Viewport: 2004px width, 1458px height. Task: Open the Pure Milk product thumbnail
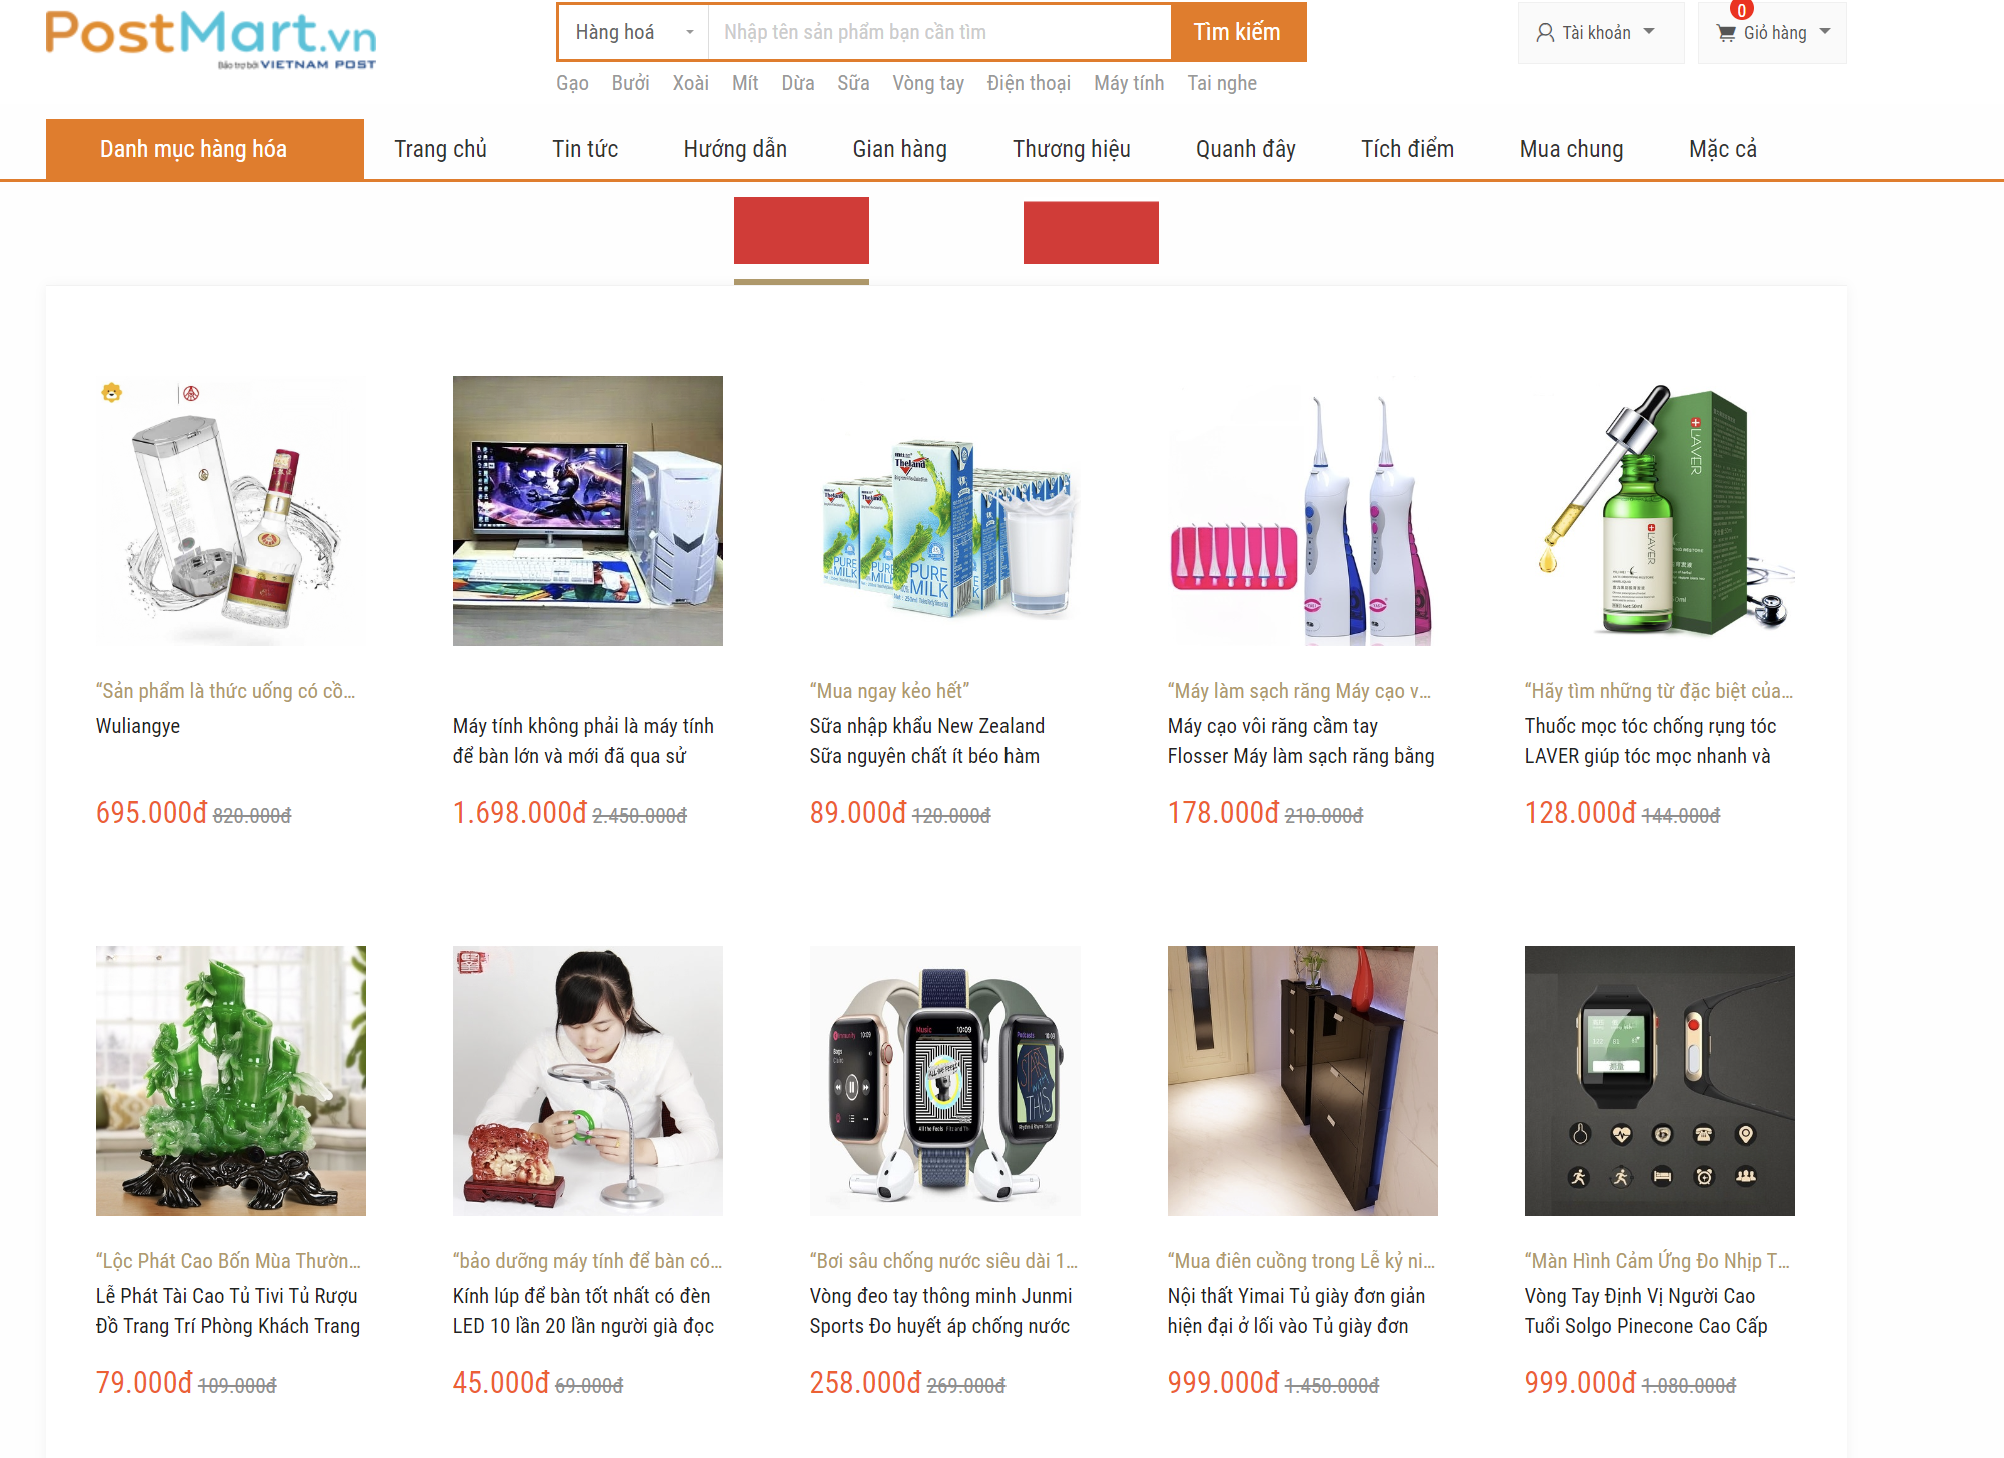pyautogui.click(x=945, y=511)
